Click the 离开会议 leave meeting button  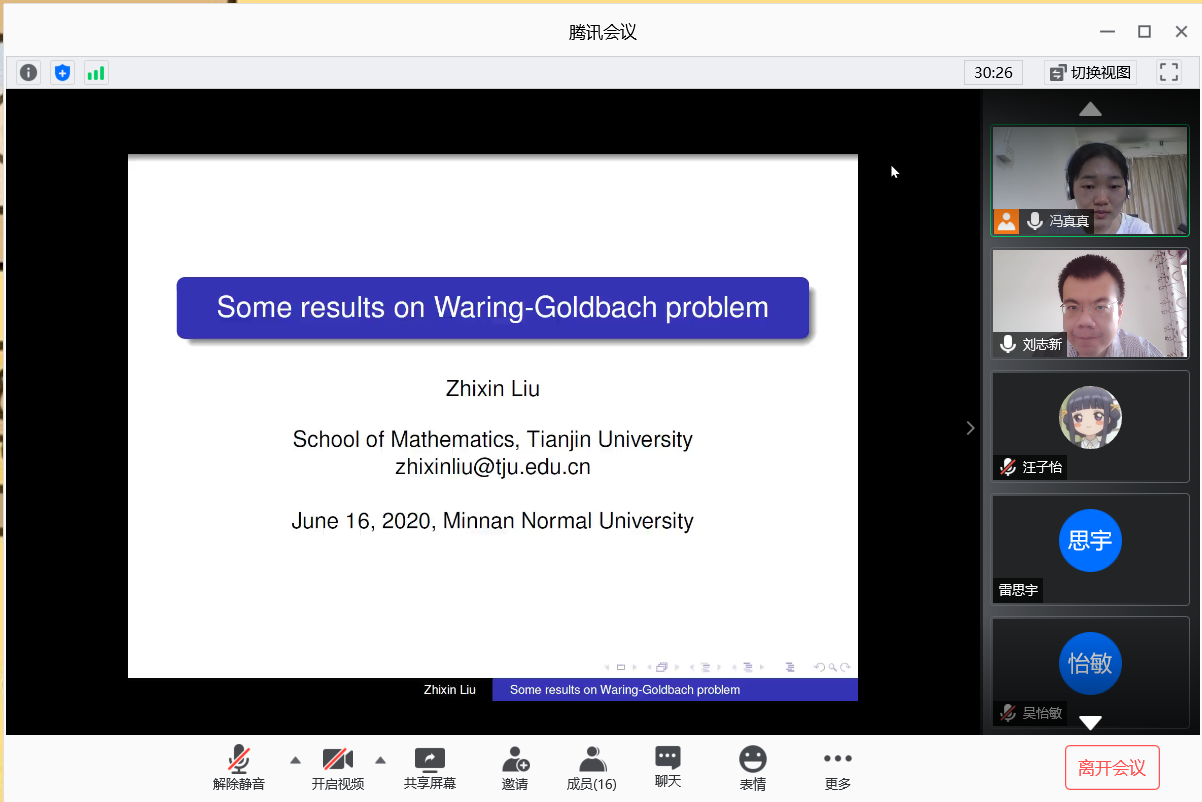point(1112,768)
